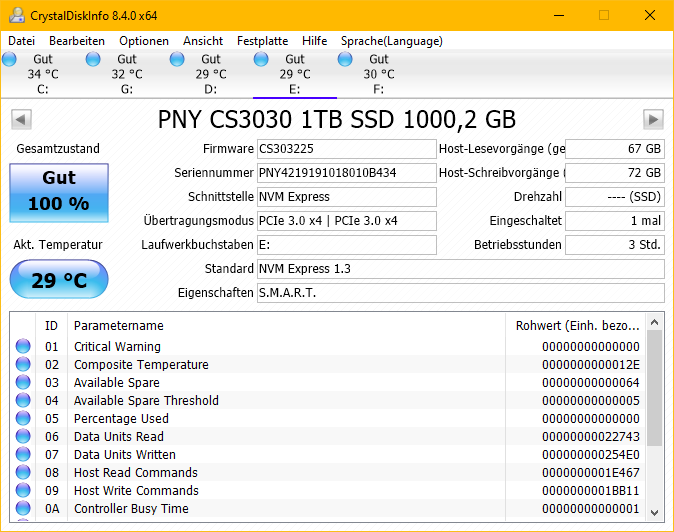Click status orb for Critical Warning row
This screenshot has width=674, height=532.
pyautogui.click(x=23, y=347)
